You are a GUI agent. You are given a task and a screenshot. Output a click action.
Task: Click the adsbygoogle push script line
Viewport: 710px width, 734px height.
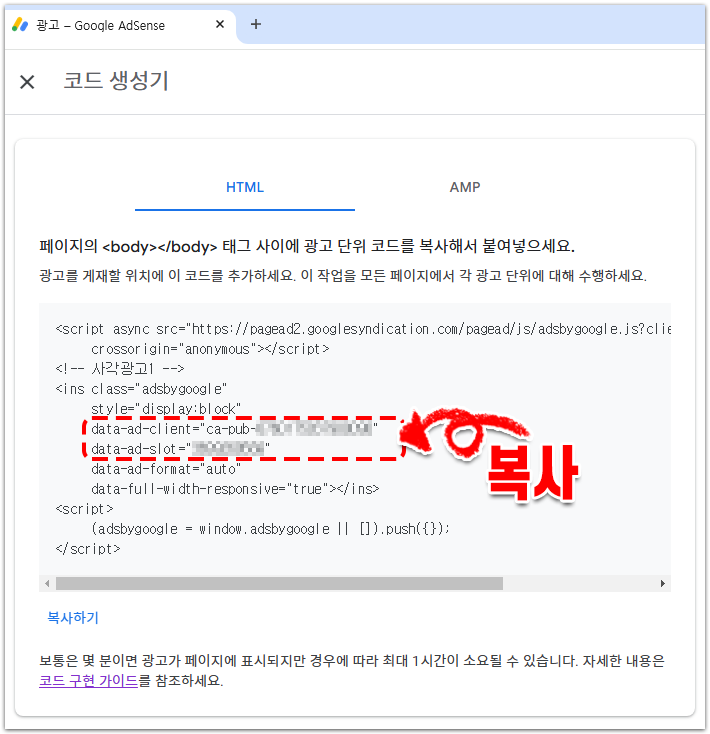(x=271, y=529)
